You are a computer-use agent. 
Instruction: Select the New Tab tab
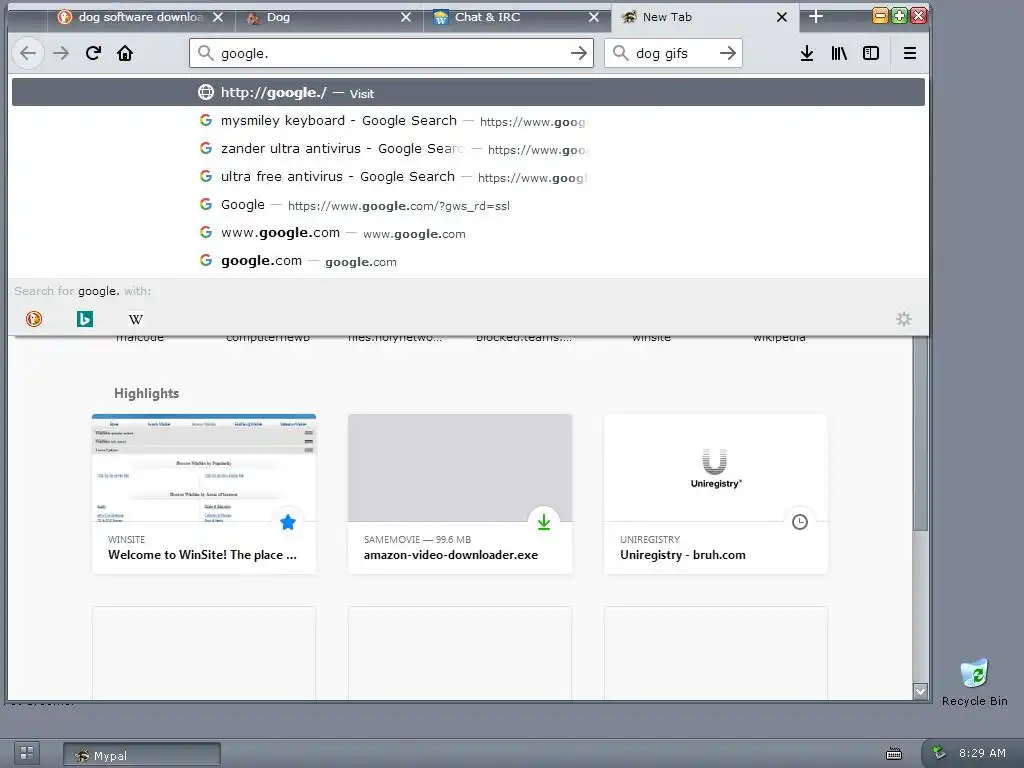pos(704,17)
